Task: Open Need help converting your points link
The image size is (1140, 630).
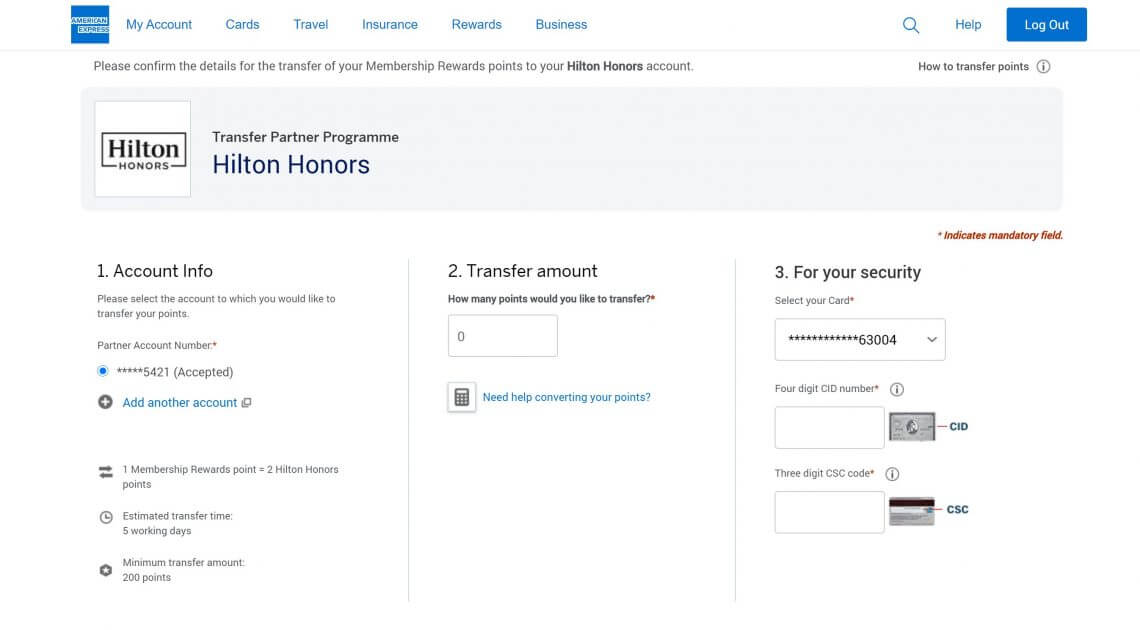Action: (x=566, y=397)
